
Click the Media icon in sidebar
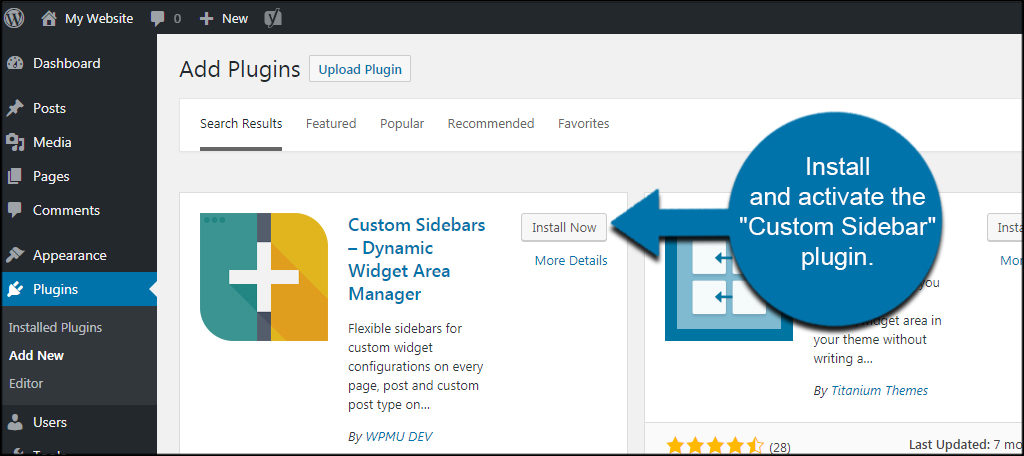click(x=15, y=142)
